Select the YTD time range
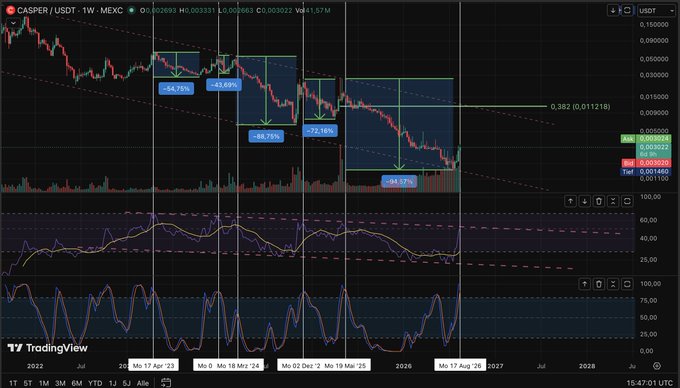 pyautogui.click(x=95, y=383)
